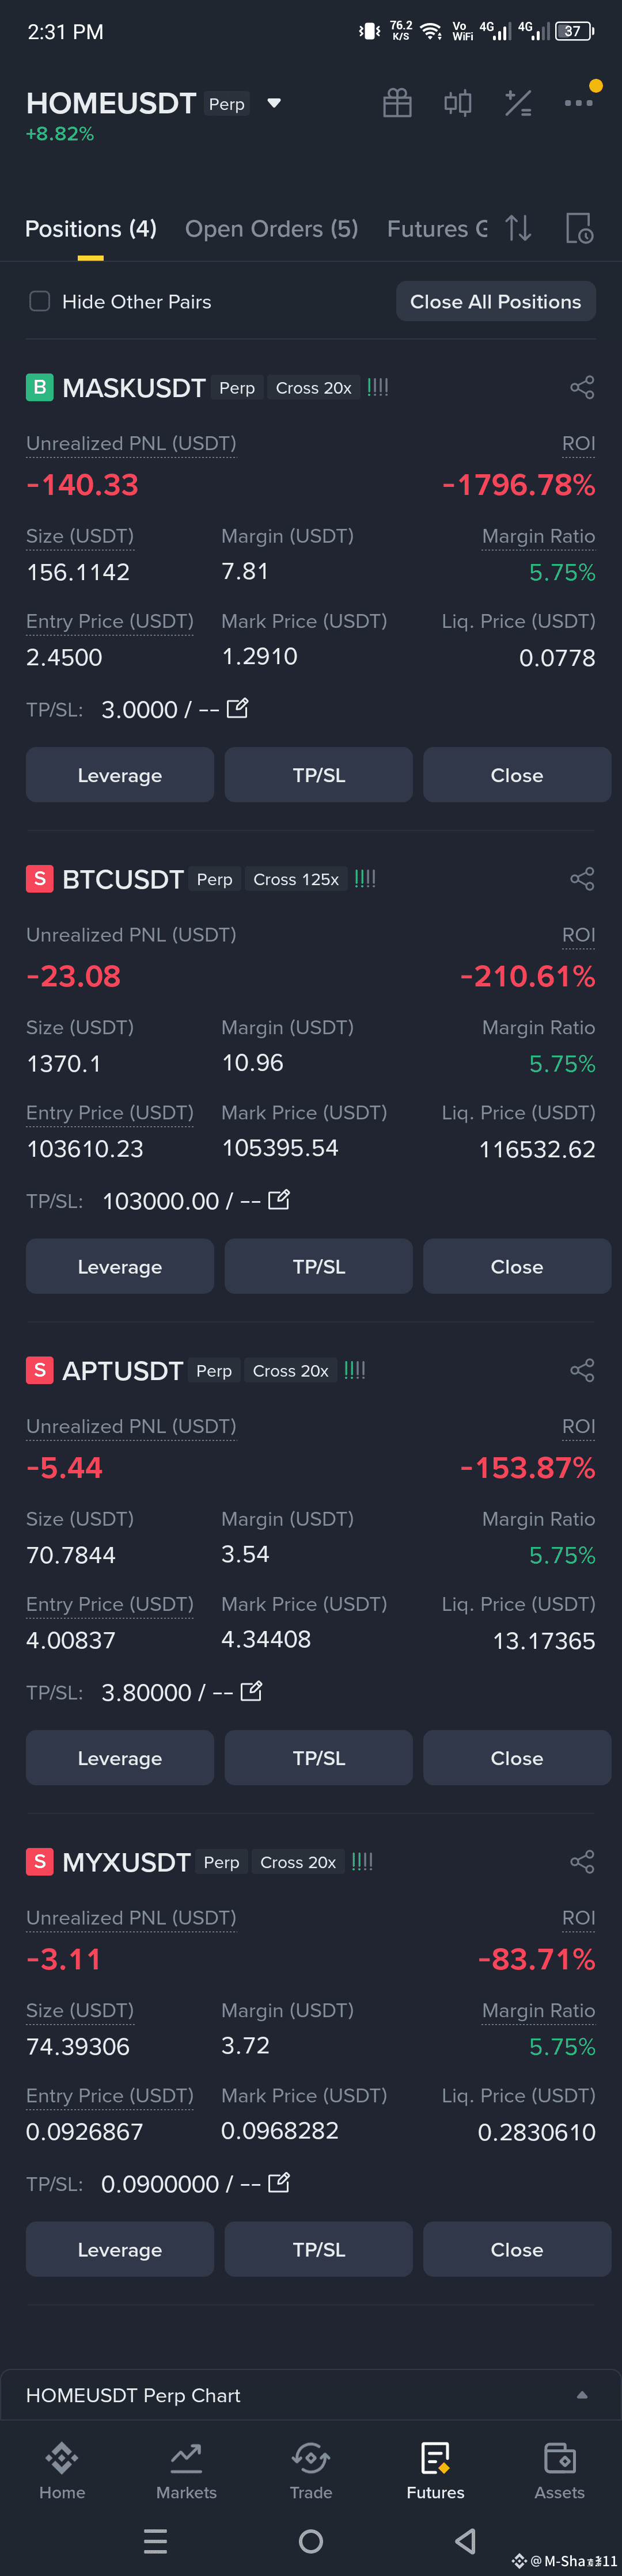Open the percent calculator icon

518,103
